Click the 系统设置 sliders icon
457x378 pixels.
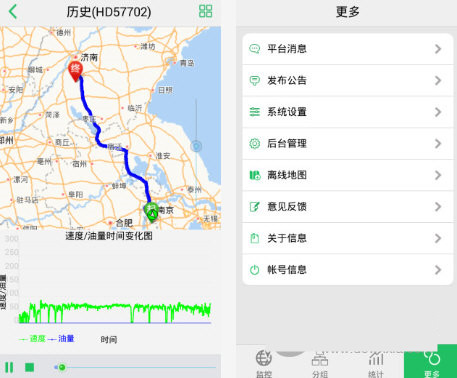(255, 112)
